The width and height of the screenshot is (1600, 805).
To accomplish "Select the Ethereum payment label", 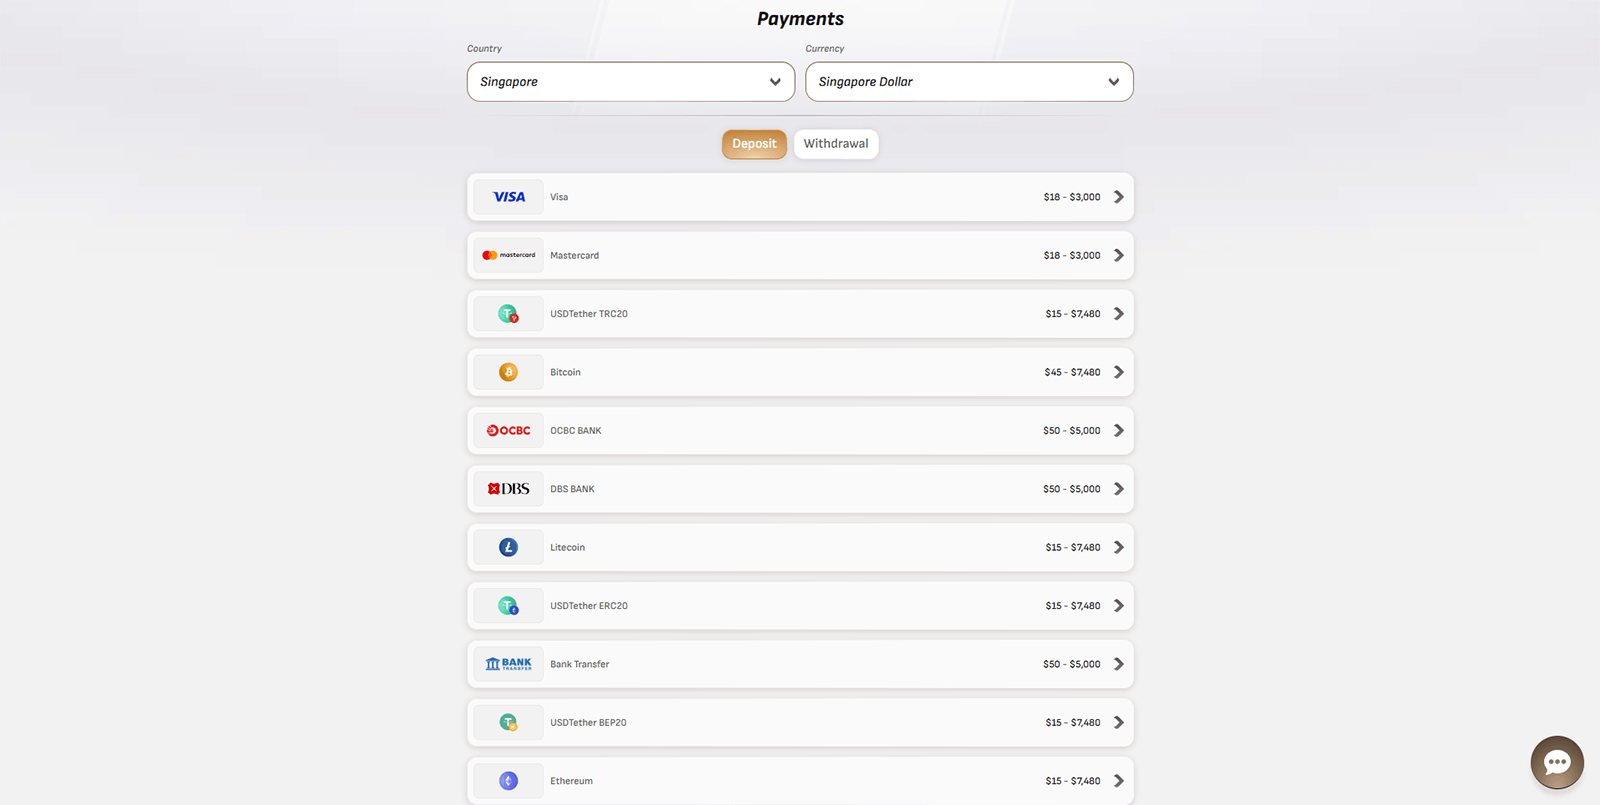I will pyautogui.click(x=571, y=781).
